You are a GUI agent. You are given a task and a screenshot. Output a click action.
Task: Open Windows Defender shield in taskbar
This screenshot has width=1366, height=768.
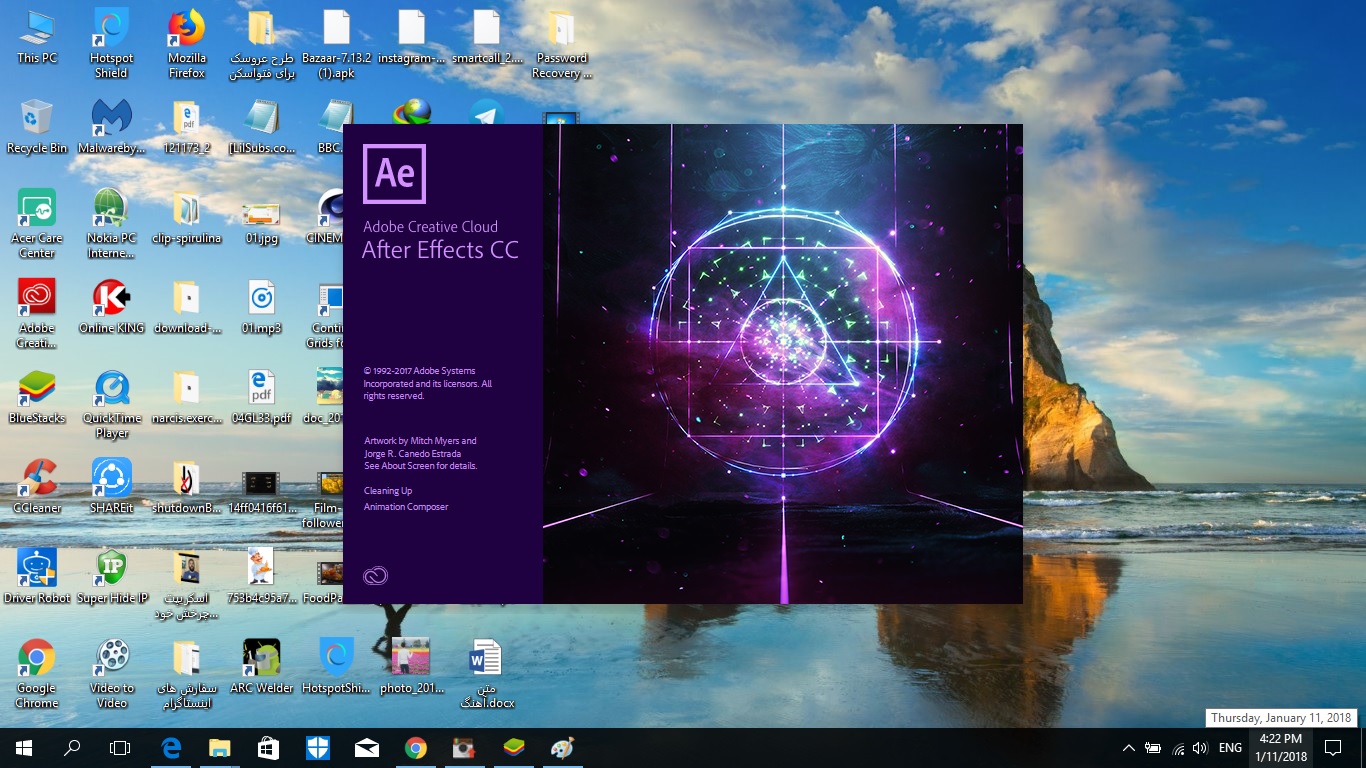pos(318,748)
